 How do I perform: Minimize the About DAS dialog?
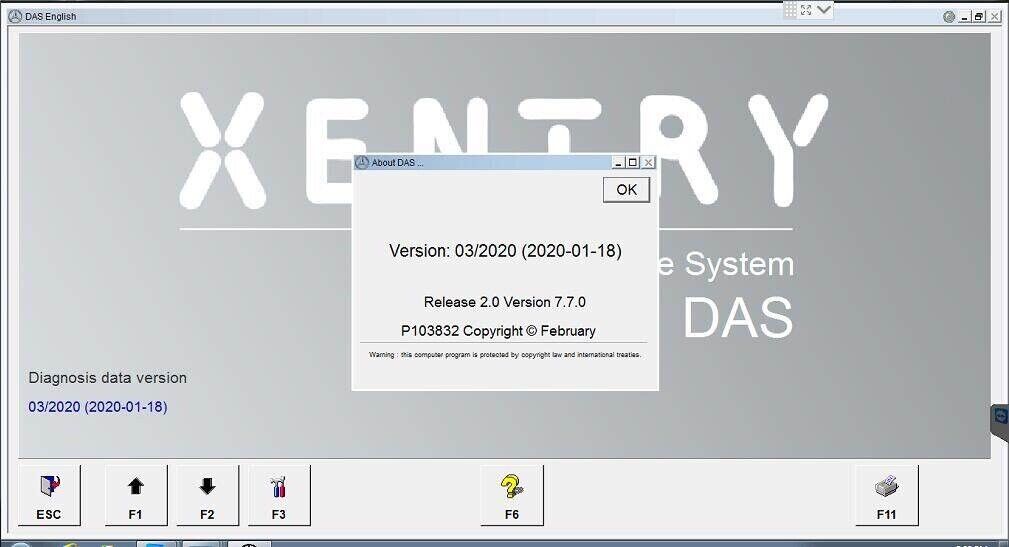tap(618, 163)
